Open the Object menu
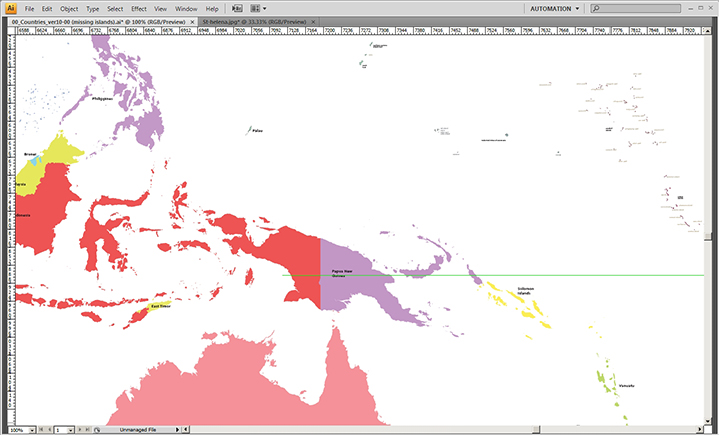 coord(68,8)
